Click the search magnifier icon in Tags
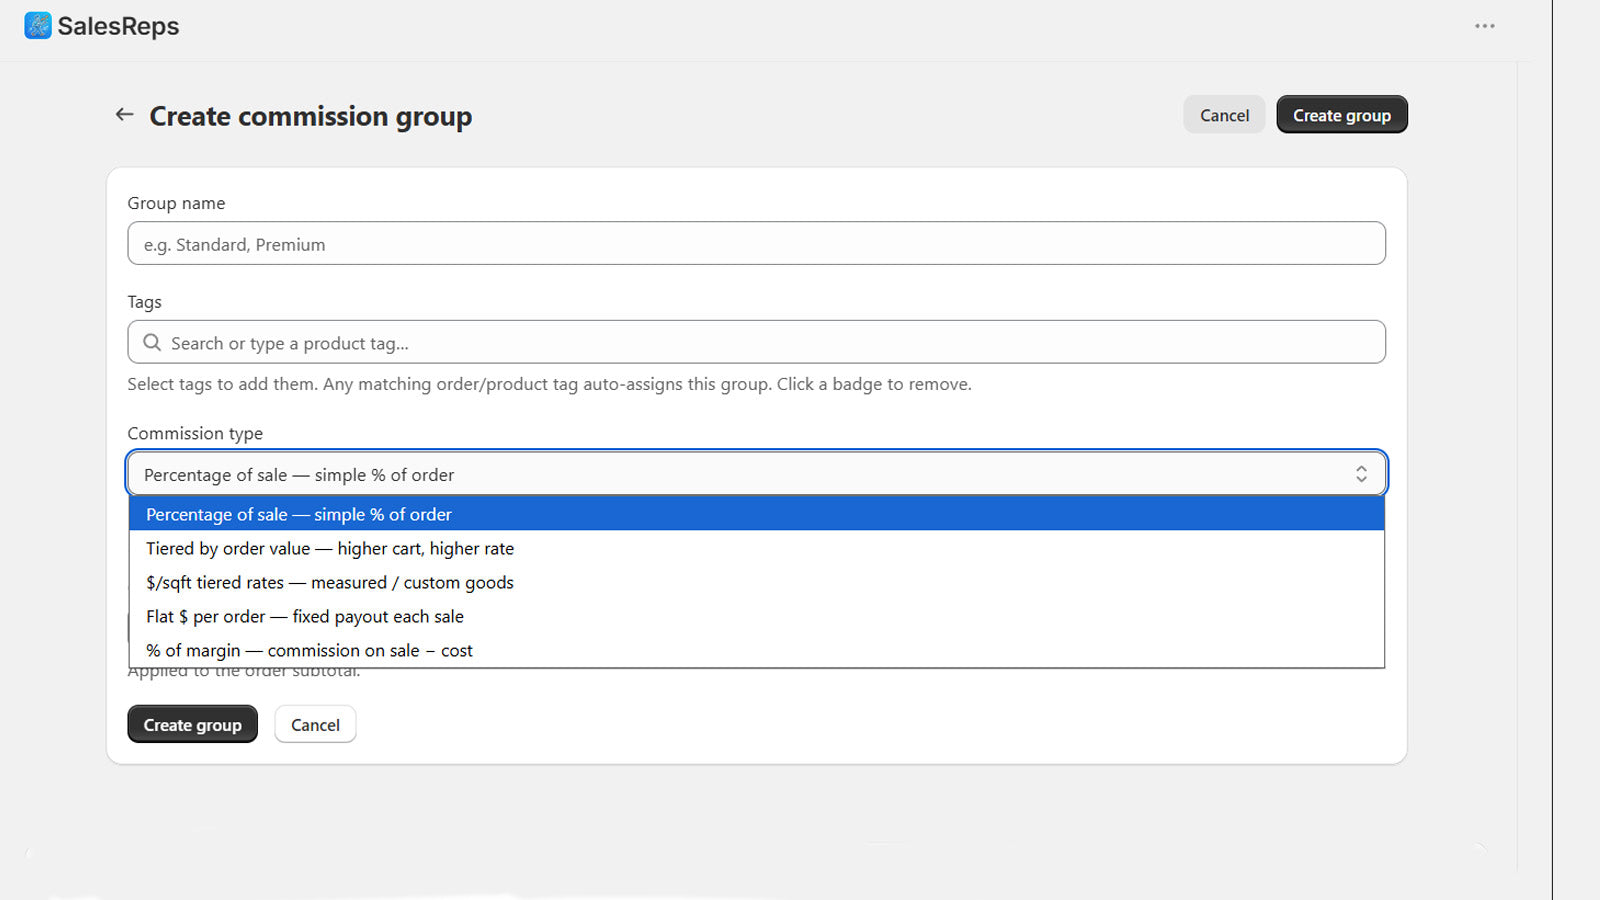This screenshot has width=1600, height=900. pyautogui.click(x=152, y=343)
